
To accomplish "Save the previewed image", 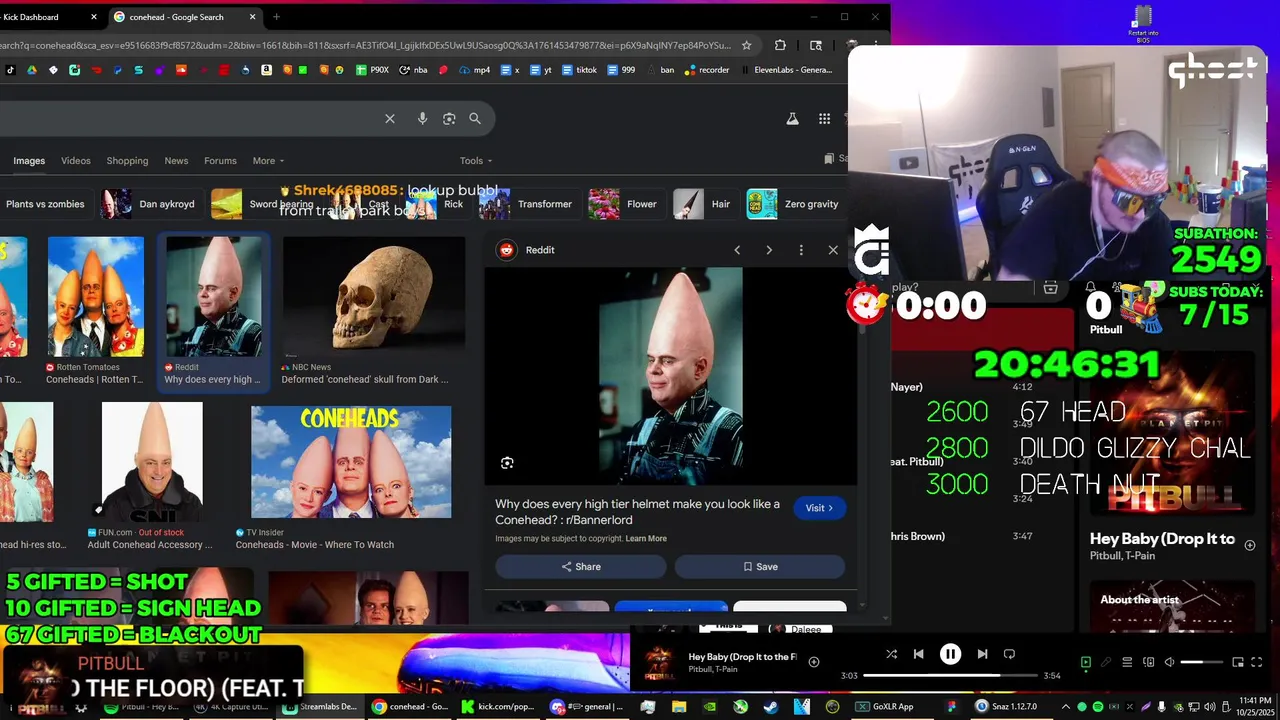I will [760, 567].
